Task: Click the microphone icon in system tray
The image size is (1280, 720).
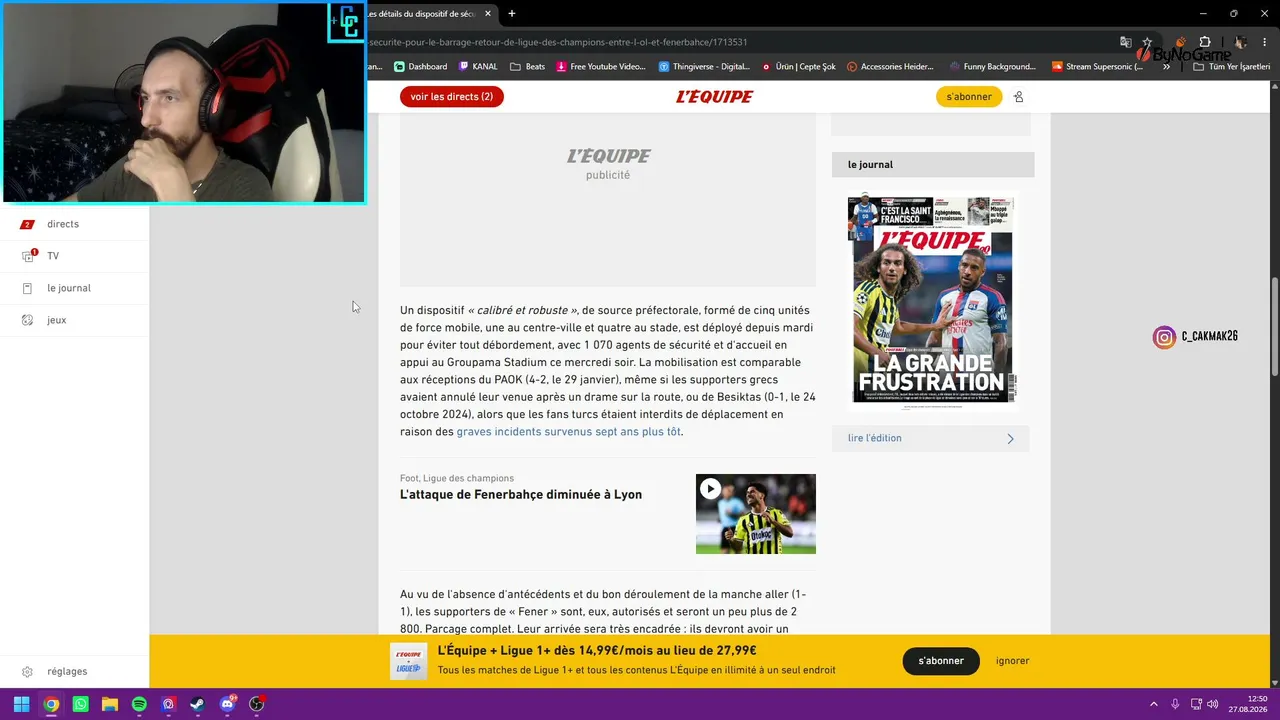Action: pyautogui.click(x=1175, y=704)
